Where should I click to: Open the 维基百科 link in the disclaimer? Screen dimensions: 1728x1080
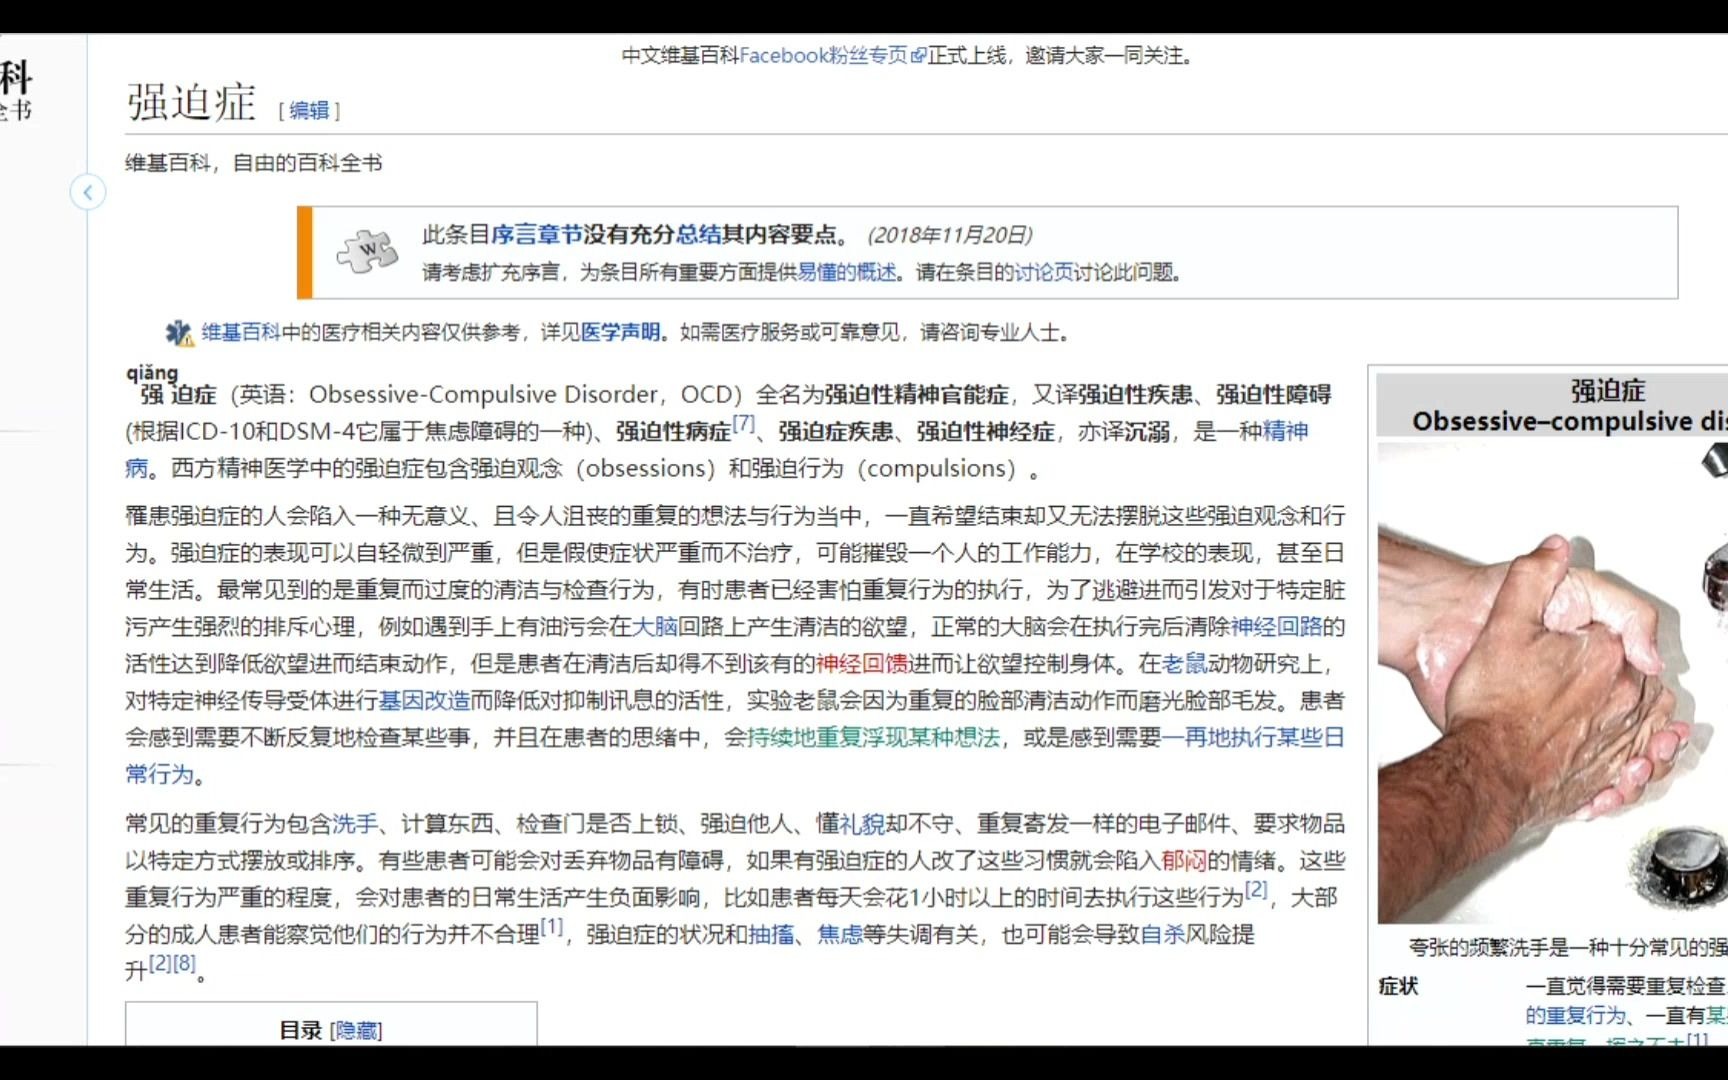pos(241,332)
